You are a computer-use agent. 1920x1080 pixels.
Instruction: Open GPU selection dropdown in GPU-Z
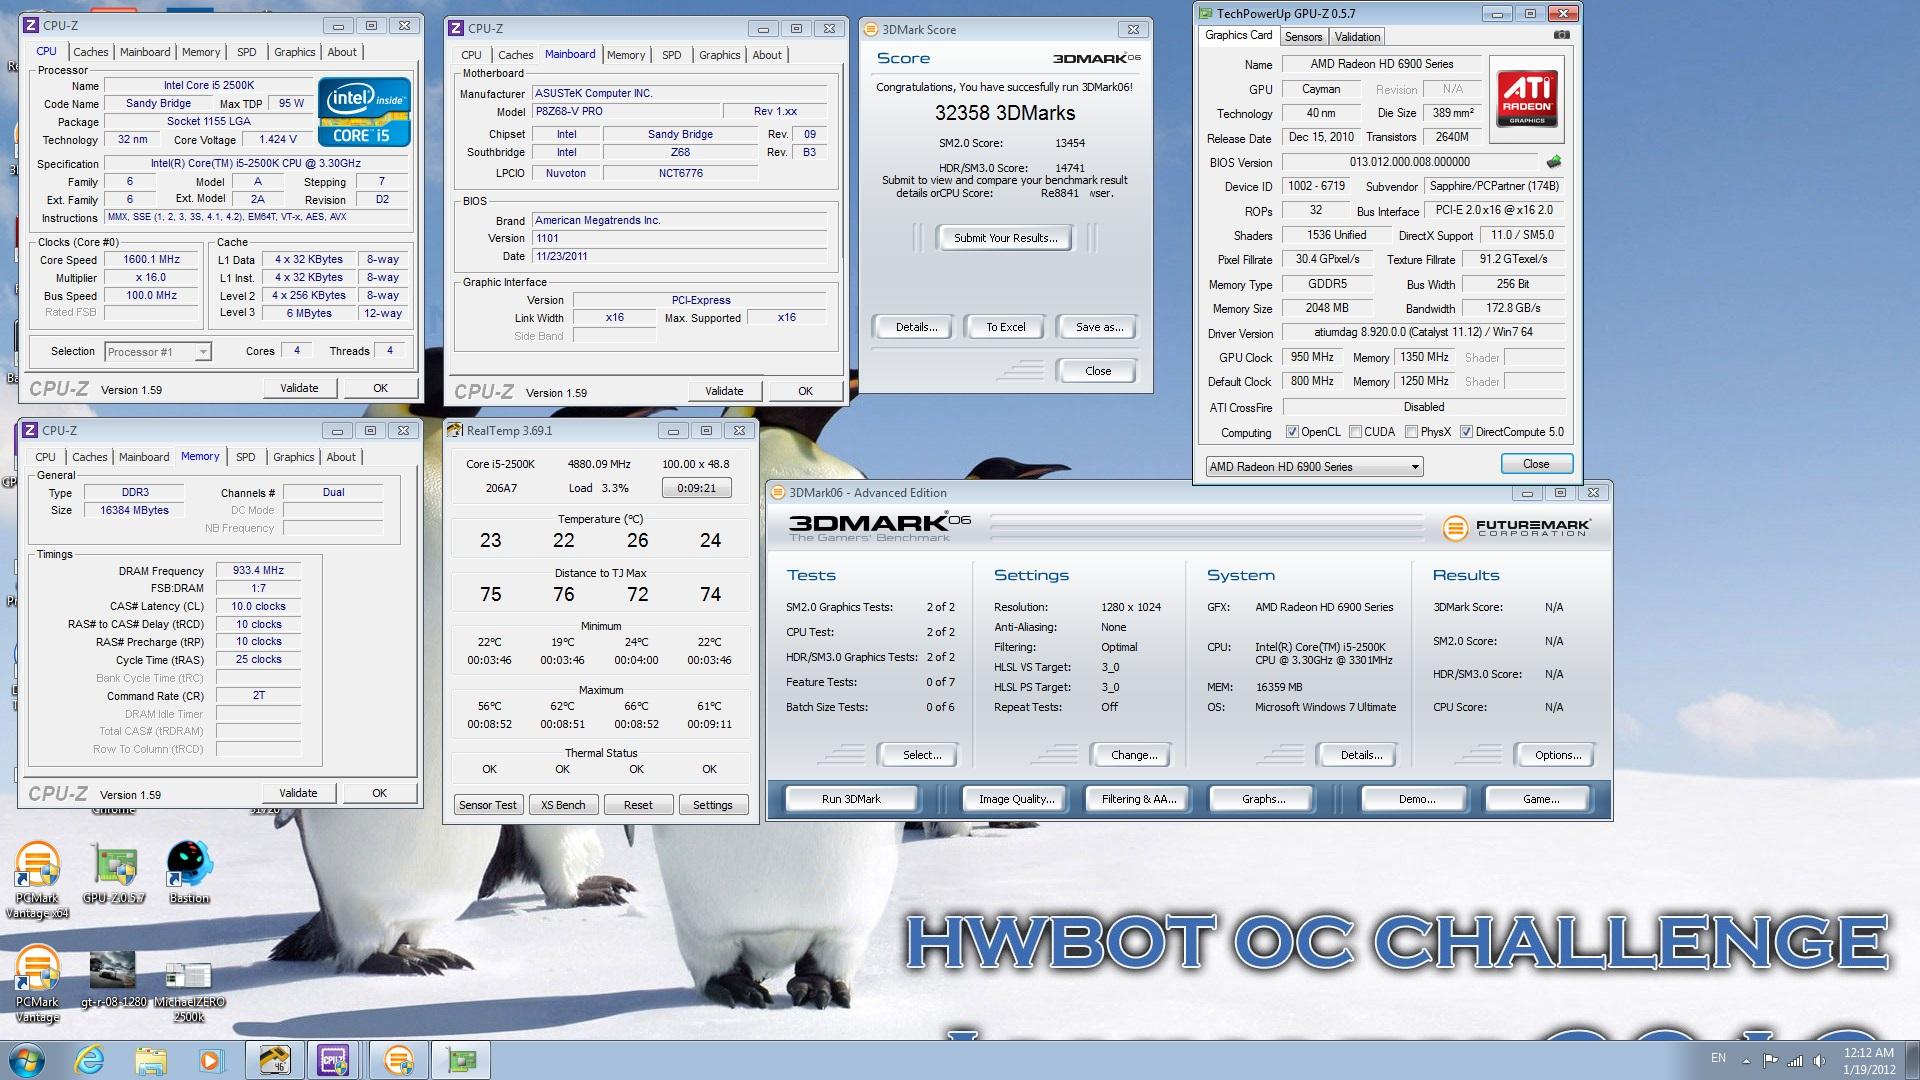coord(1313,466)
